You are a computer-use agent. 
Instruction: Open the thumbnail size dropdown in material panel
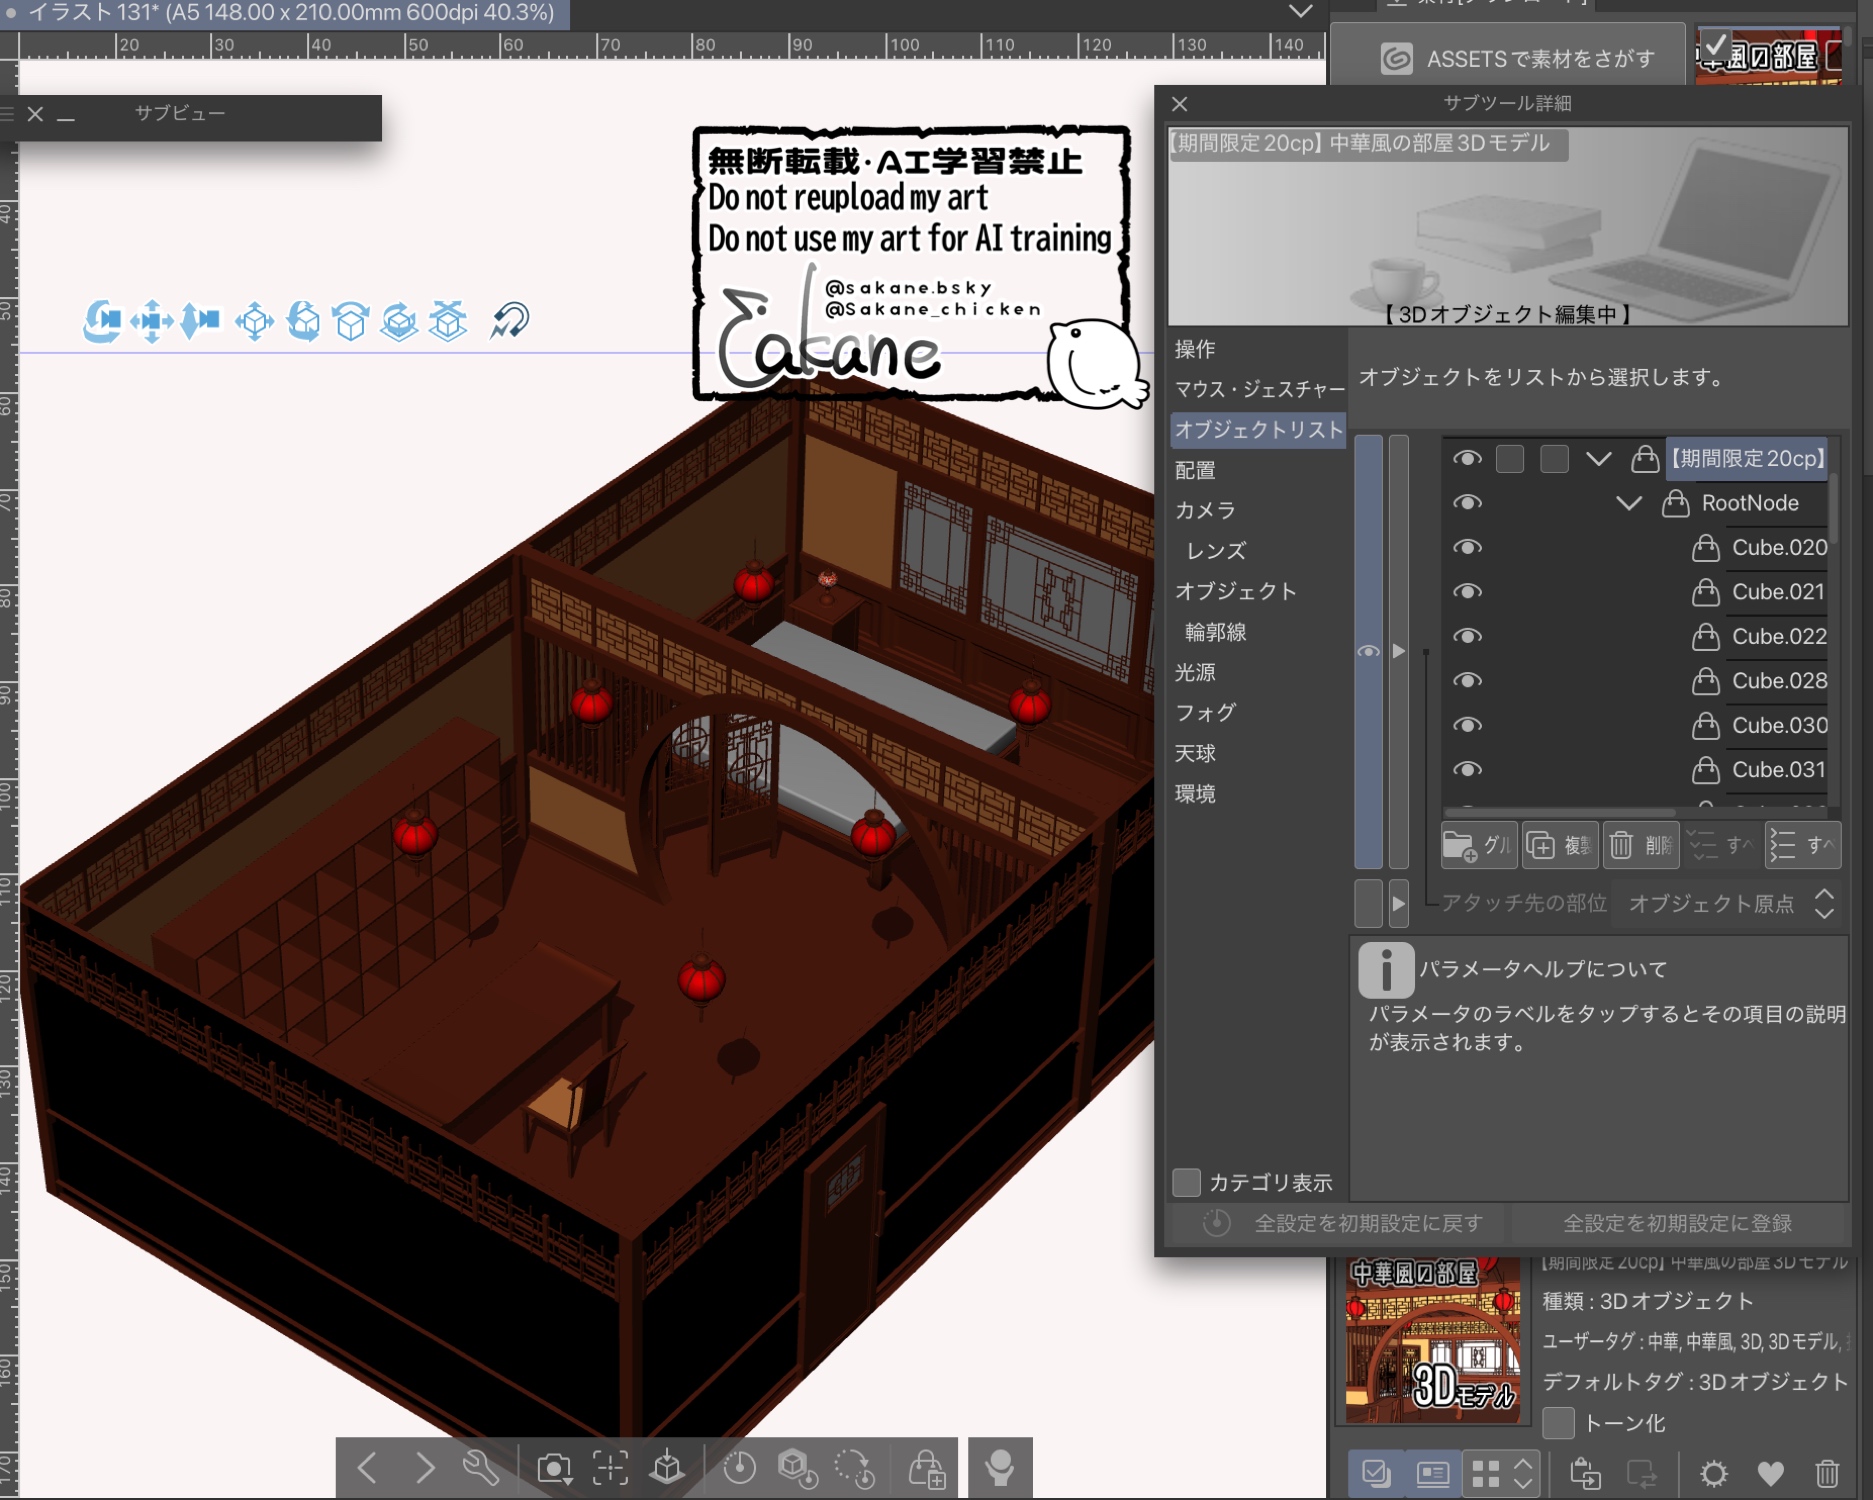click(x=1522, y=1473)
